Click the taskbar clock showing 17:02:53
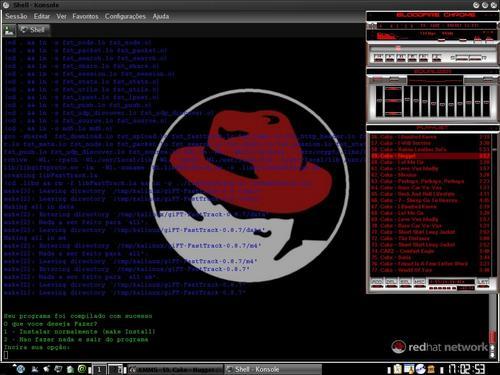 (x=466, y=369)
